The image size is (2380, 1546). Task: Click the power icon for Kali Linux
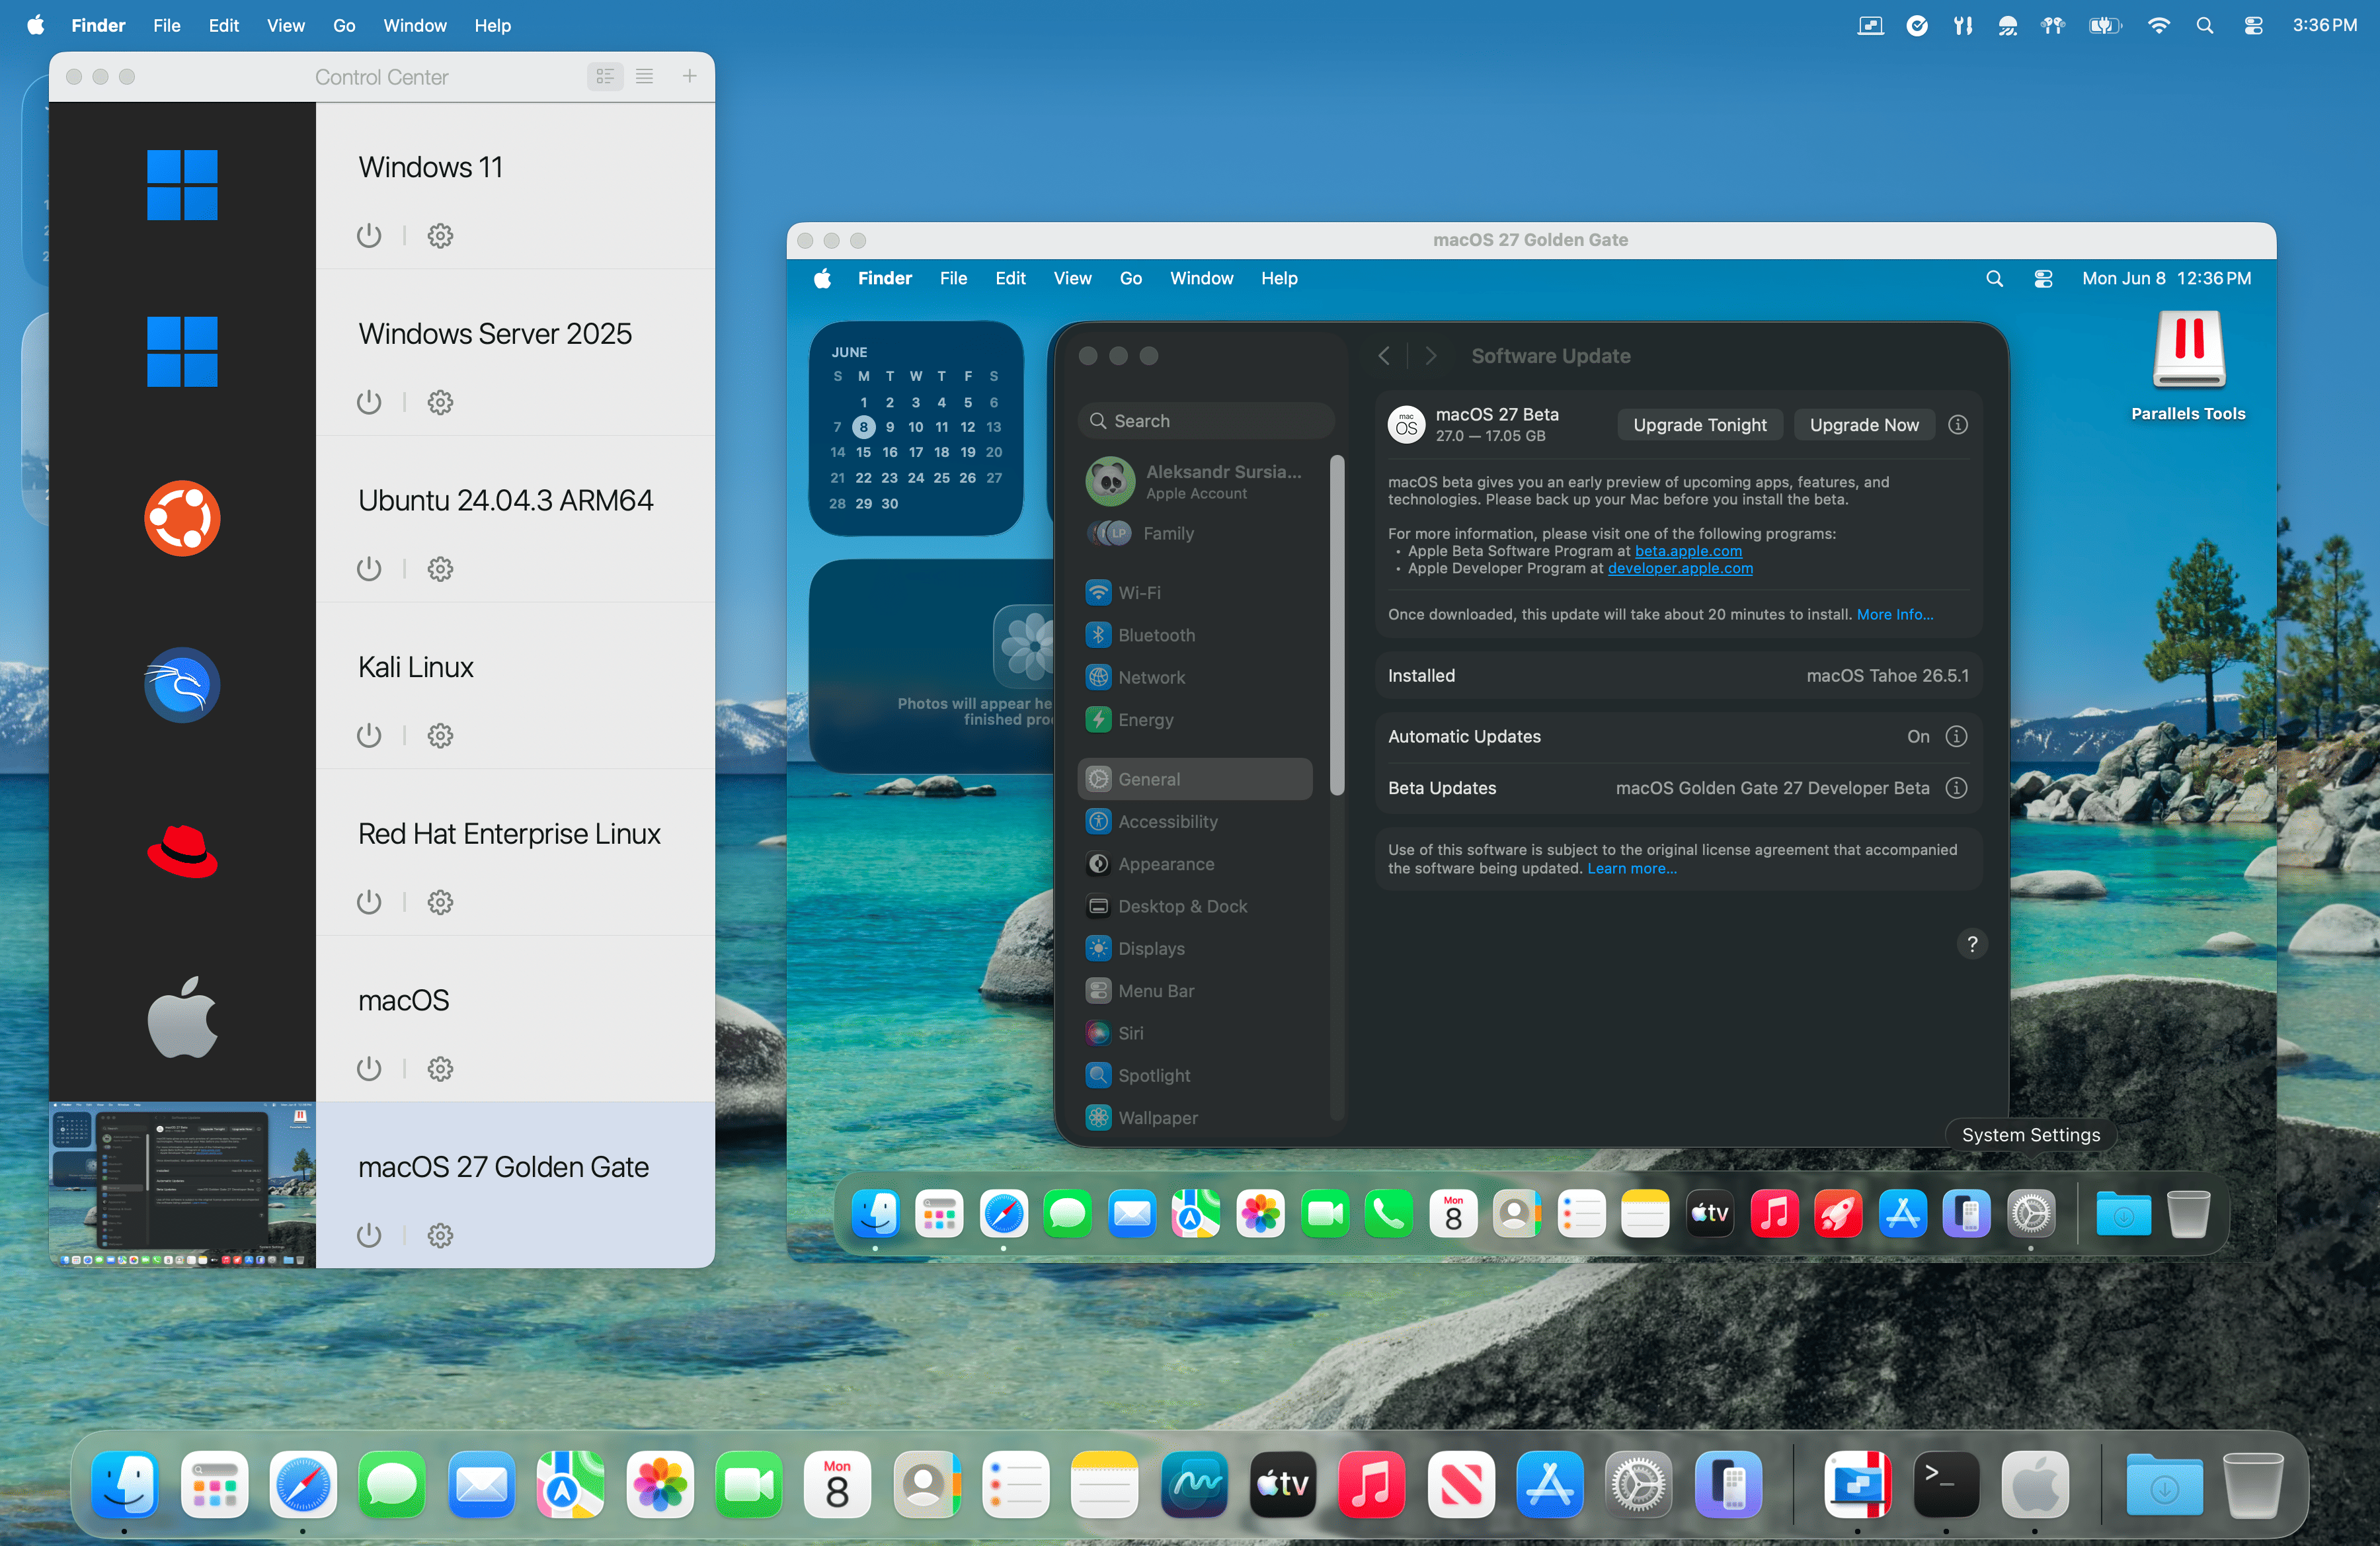[369, 736]
